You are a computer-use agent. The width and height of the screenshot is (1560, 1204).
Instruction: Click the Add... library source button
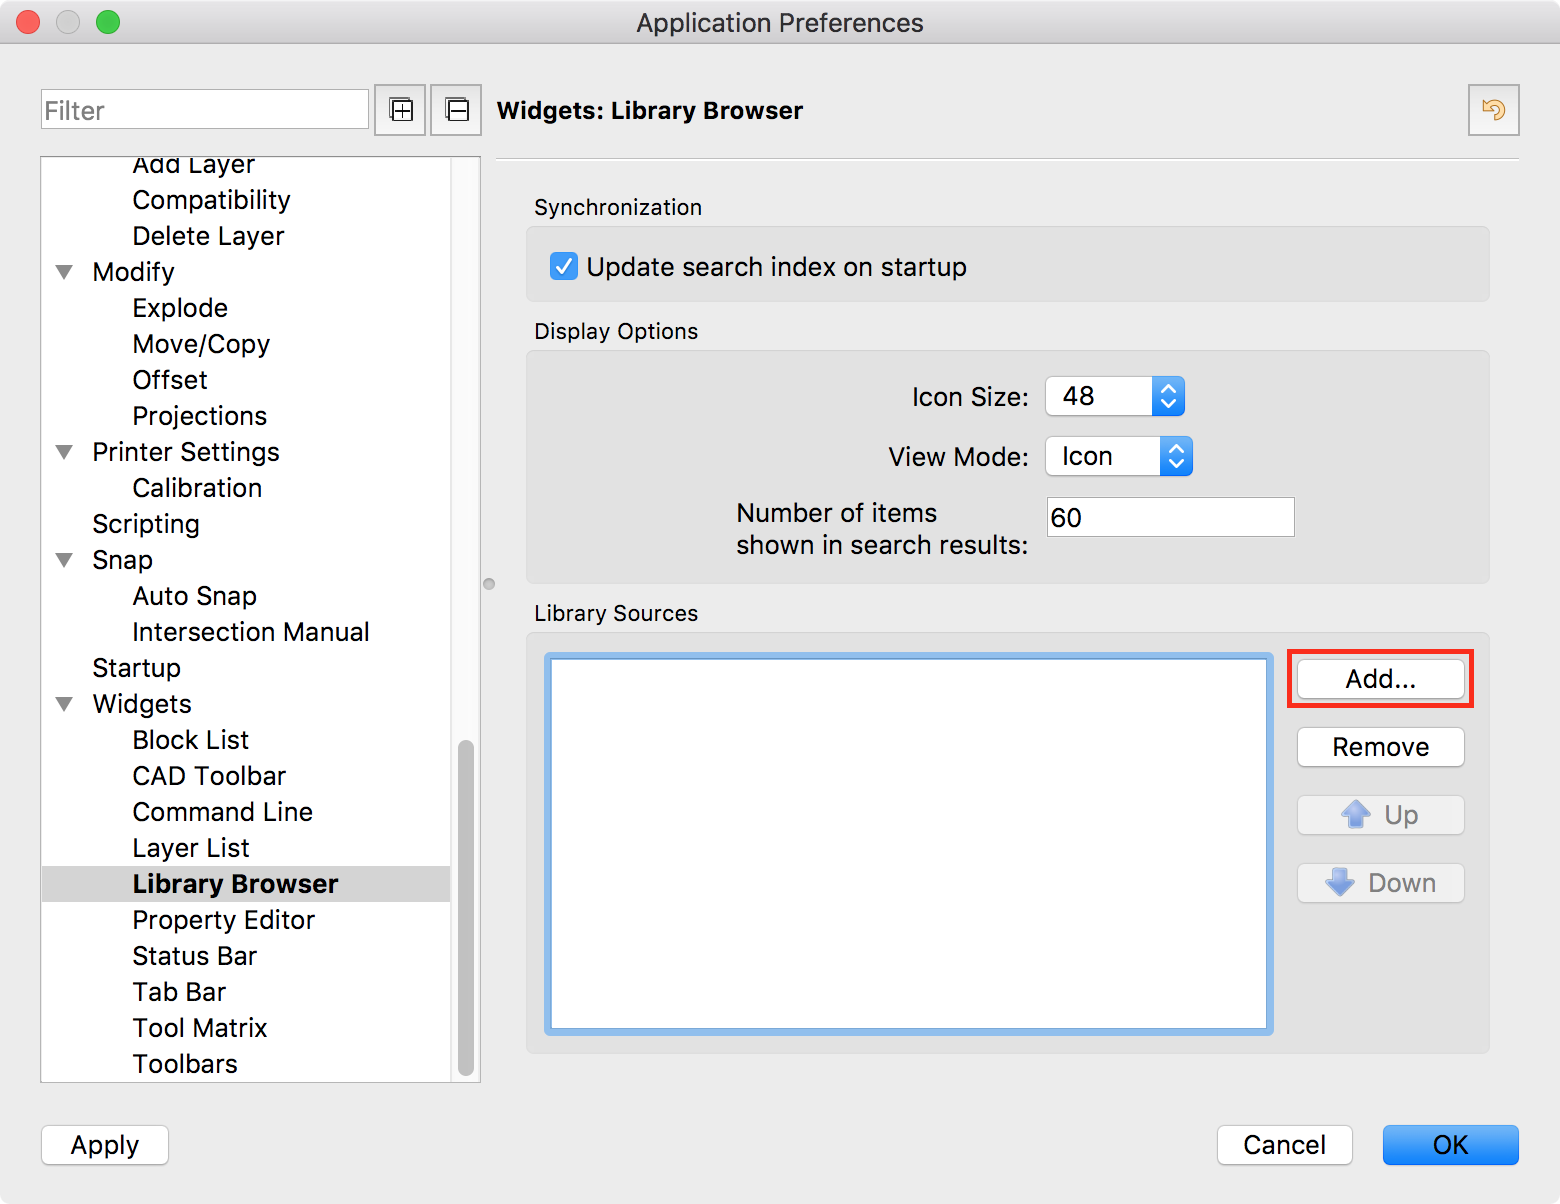click(1380, 679)
